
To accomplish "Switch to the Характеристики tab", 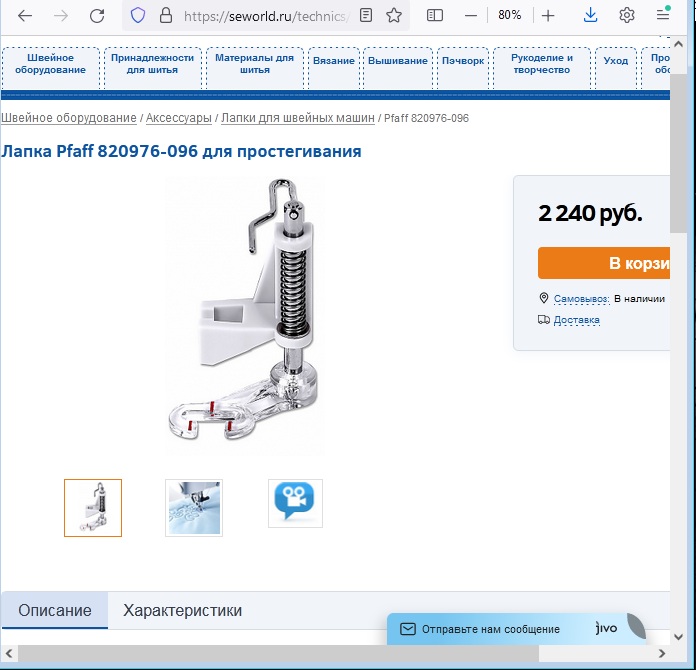I will (x=182, y=611).
